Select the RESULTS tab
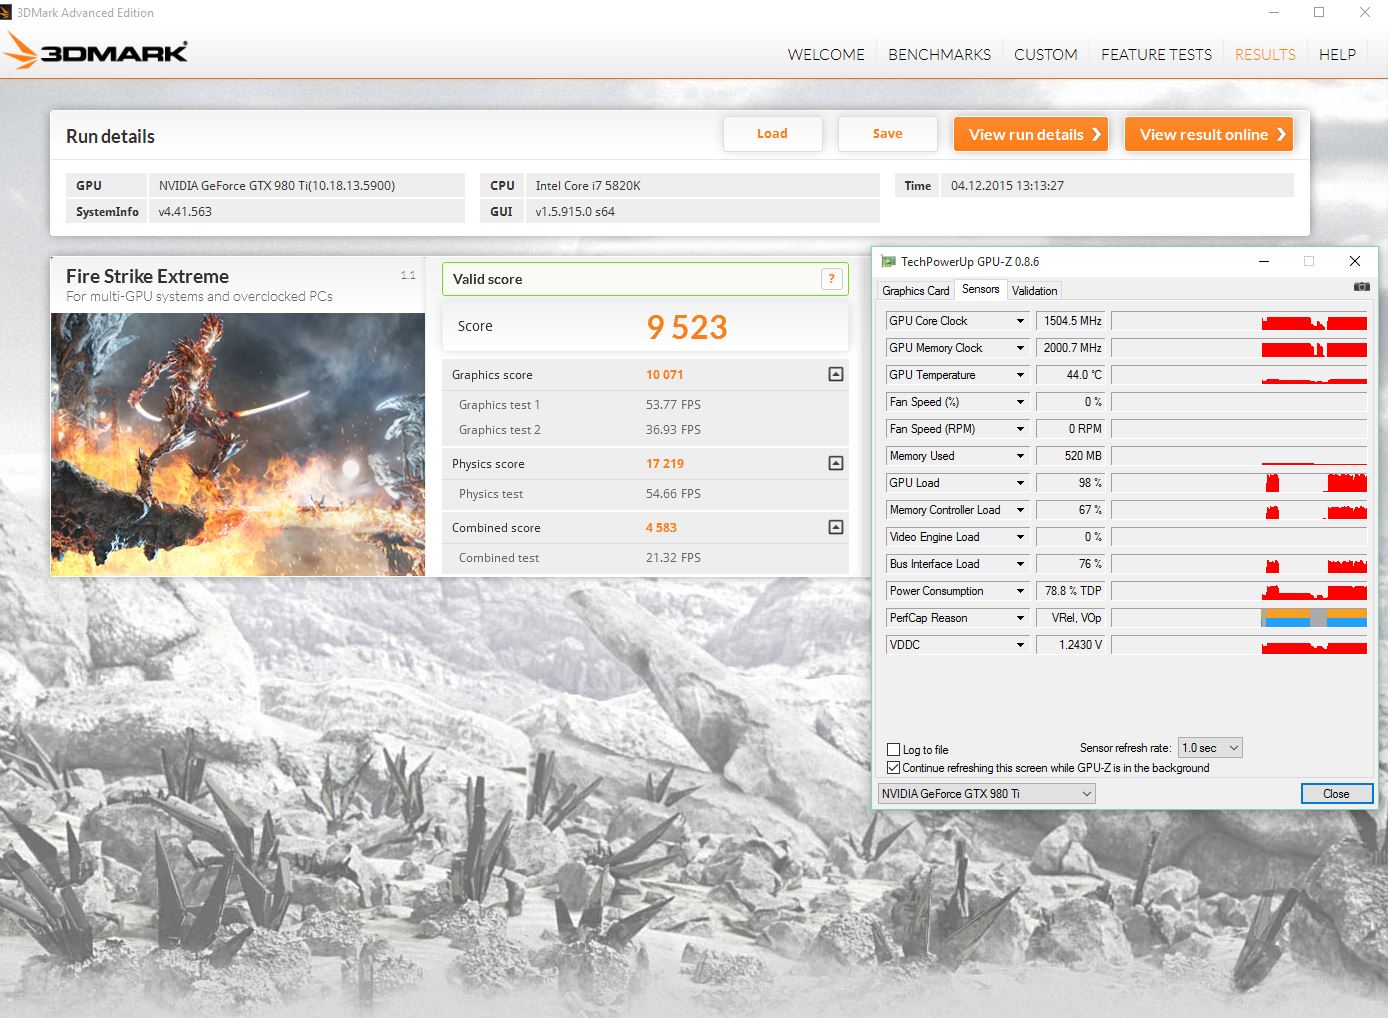1388x1018 pixels. (1265, 55)
